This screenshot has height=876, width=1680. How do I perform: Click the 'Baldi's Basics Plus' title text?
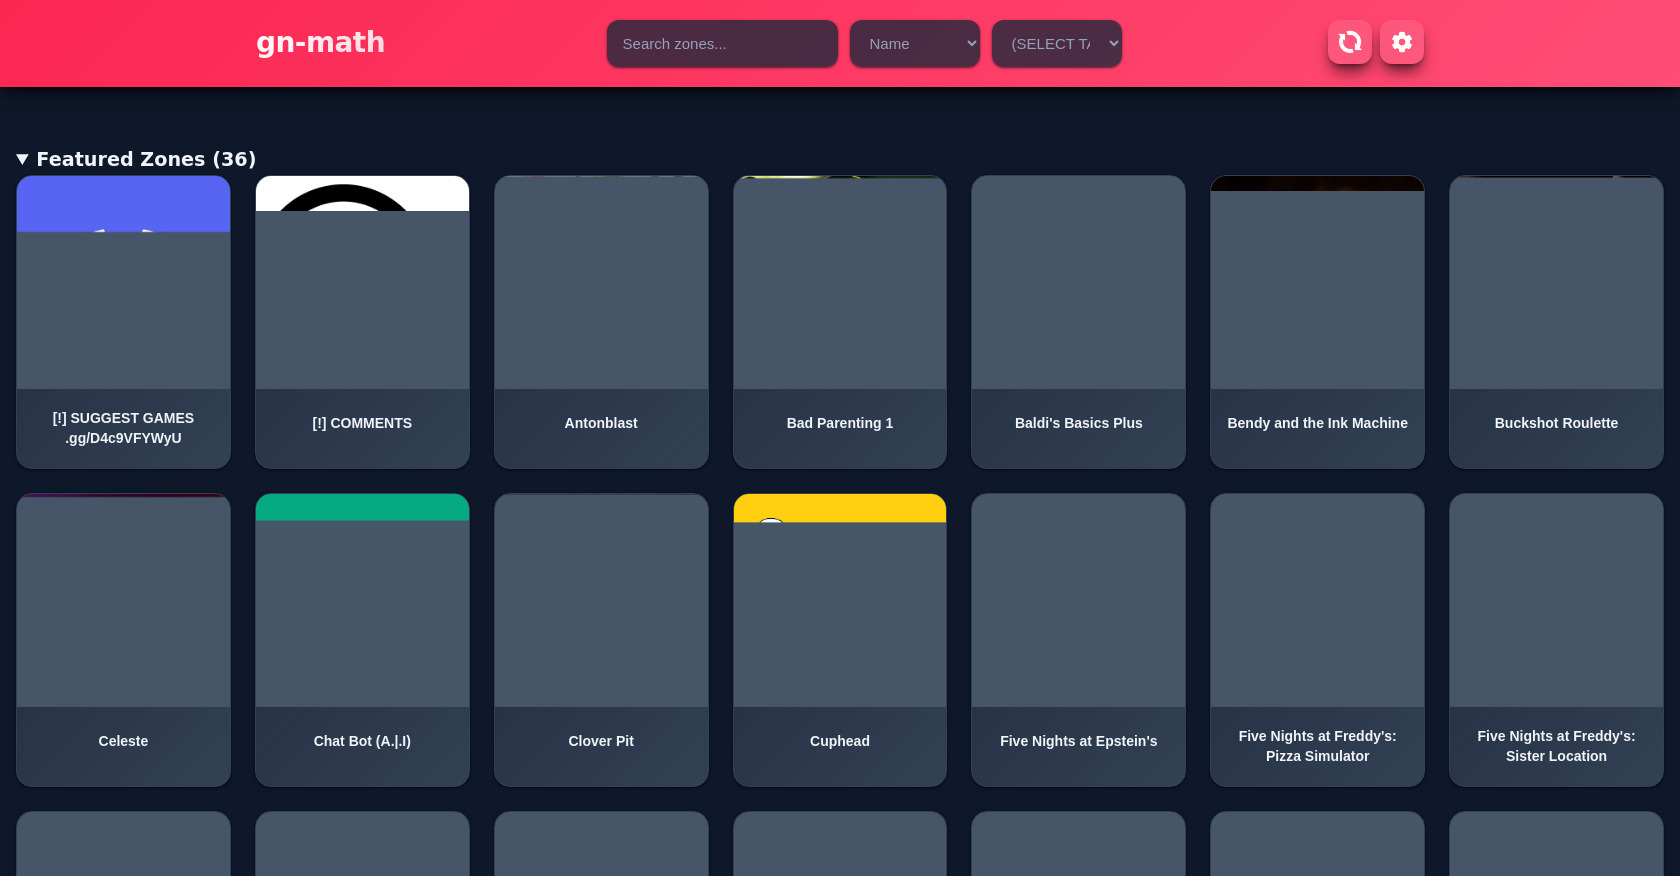[x=1078, y=423]
